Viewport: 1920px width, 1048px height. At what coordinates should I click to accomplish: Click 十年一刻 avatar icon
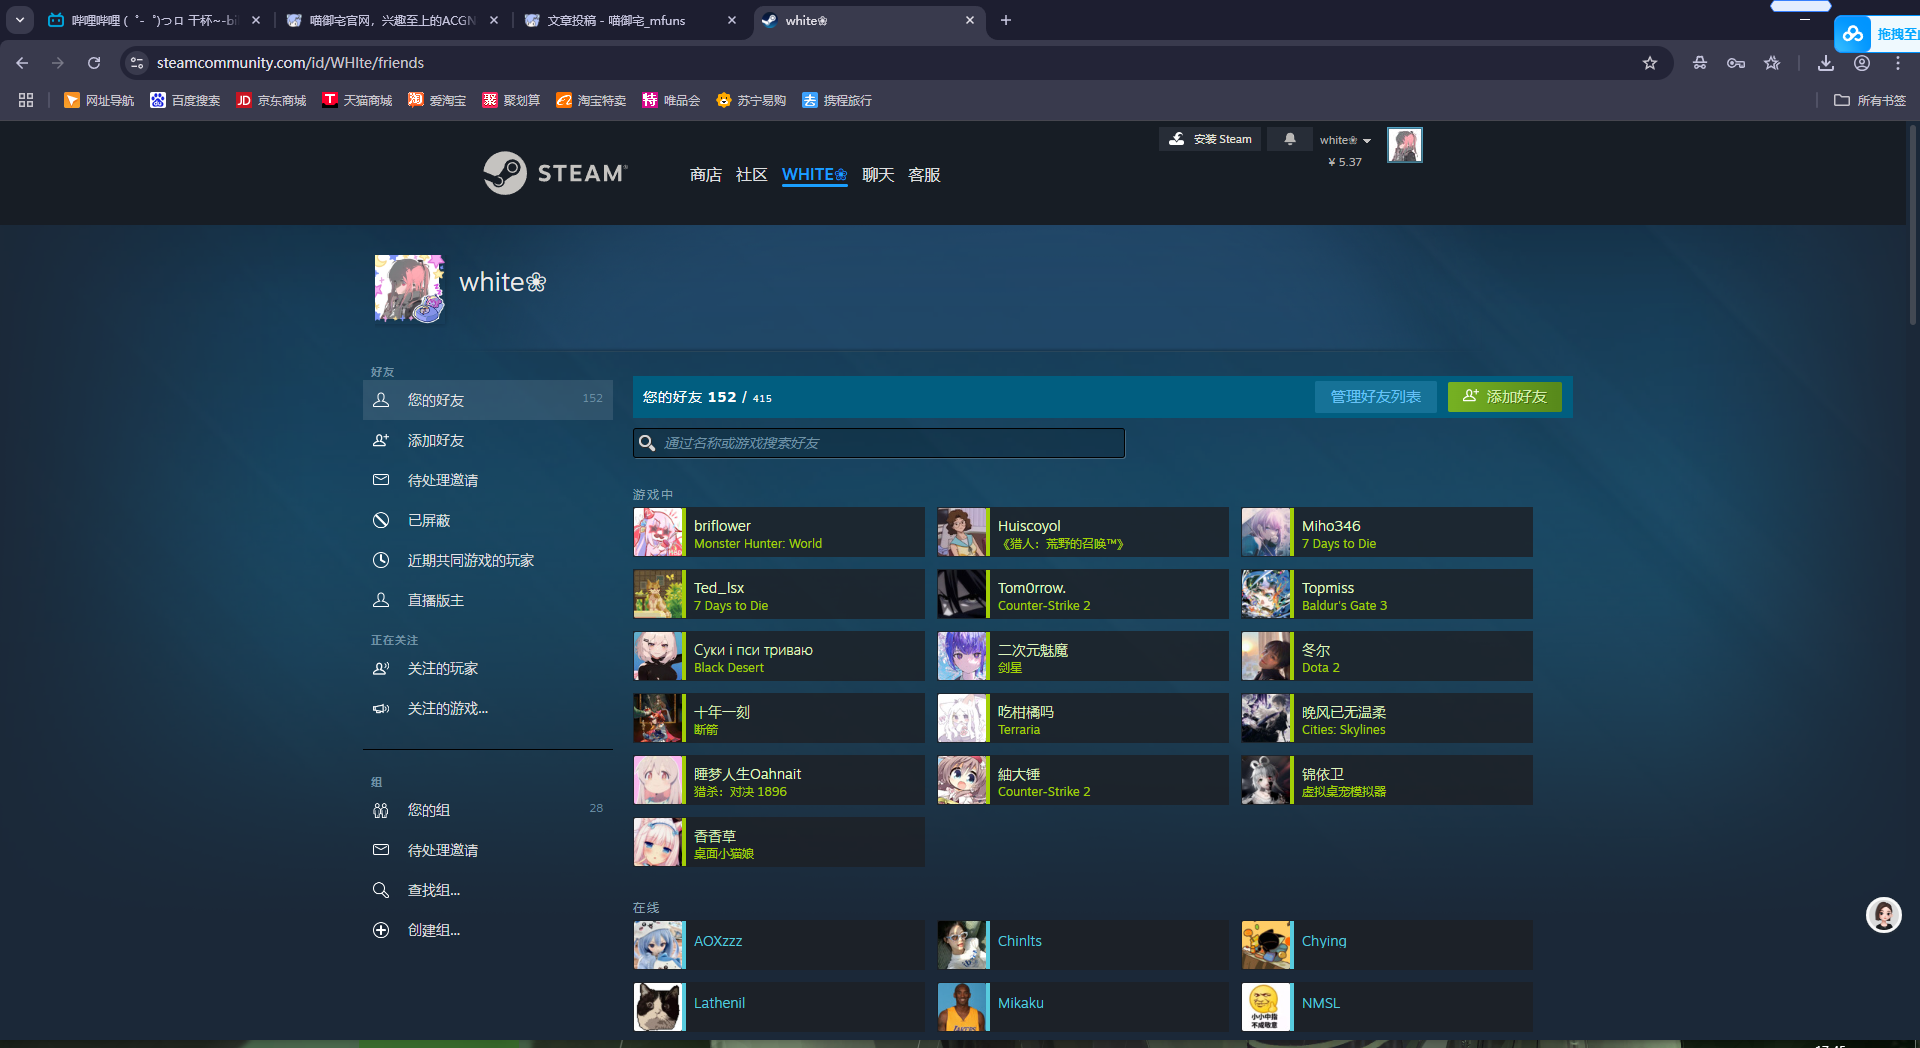coord(658,718)
